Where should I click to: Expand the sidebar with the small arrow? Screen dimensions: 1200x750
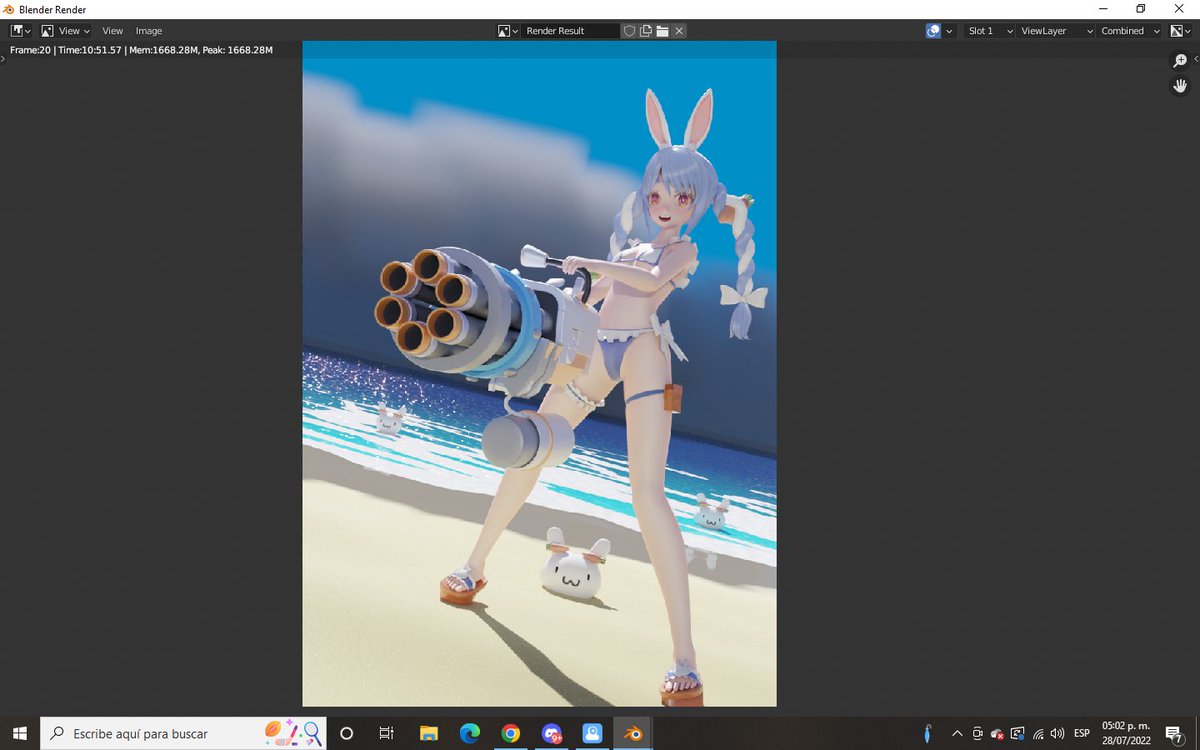[x=1195, y=59]
